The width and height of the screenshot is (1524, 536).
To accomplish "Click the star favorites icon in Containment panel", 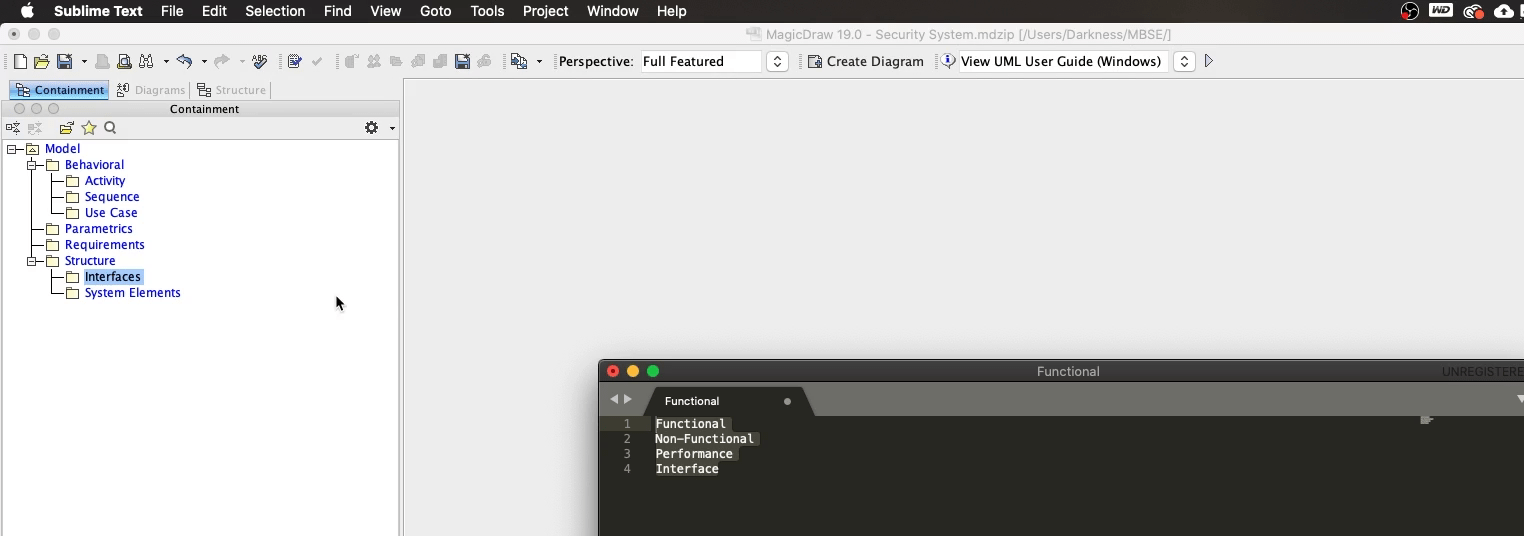I will tap(89, 128).
